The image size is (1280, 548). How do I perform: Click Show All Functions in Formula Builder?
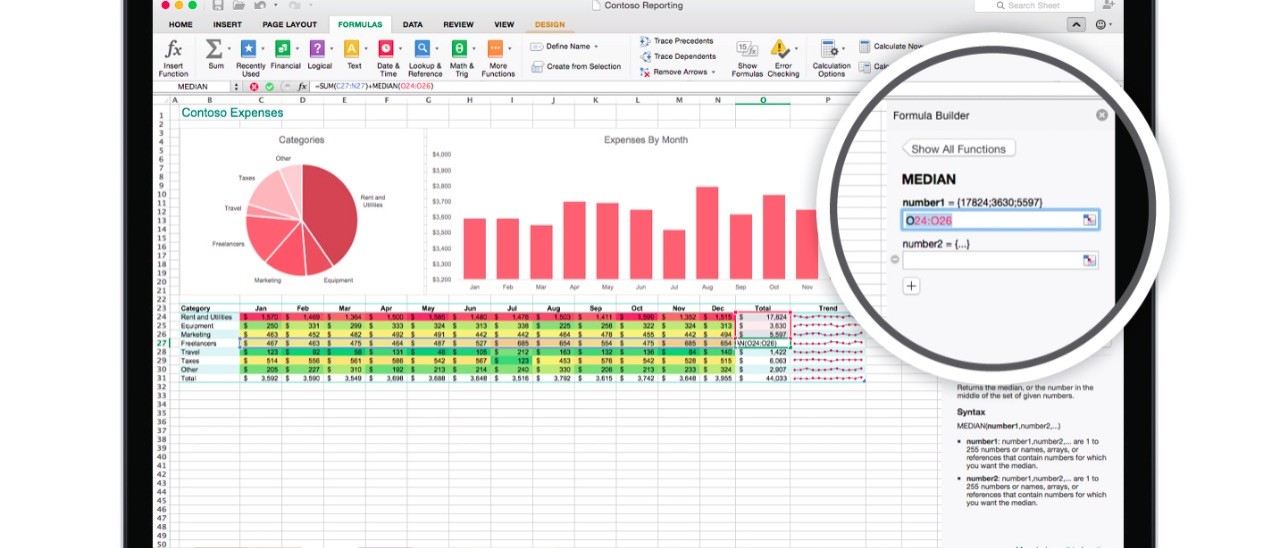point(958,149)
